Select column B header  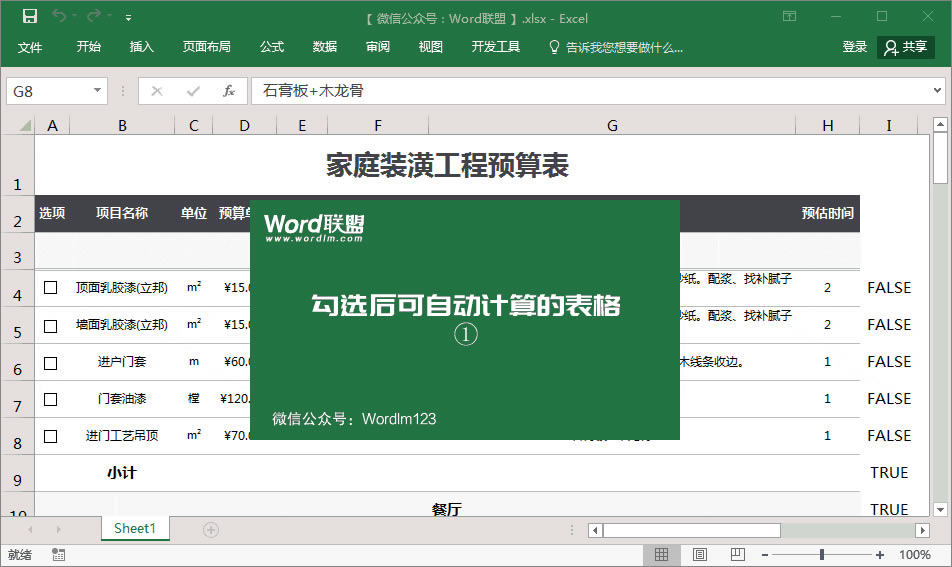tap(122, 126)
